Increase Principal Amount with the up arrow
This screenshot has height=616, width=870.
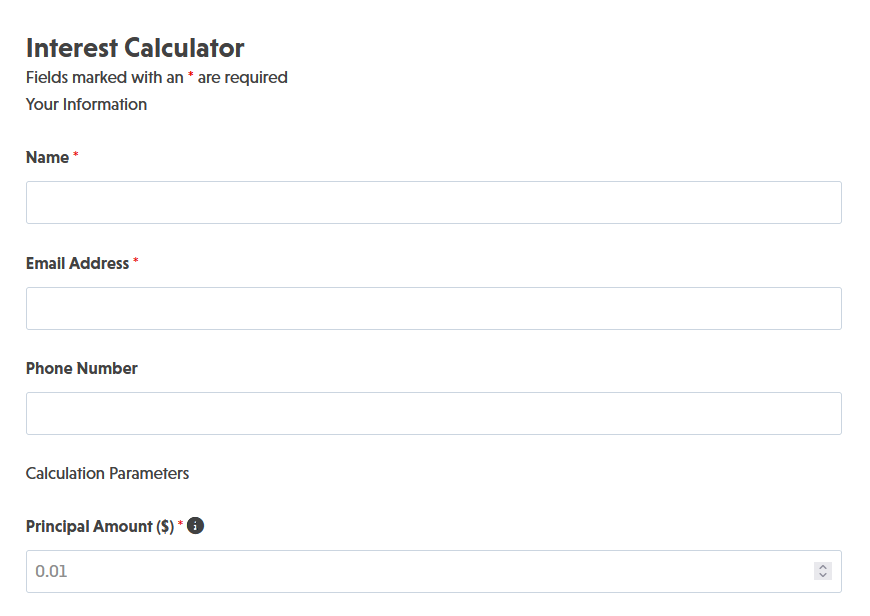point(823,567)
